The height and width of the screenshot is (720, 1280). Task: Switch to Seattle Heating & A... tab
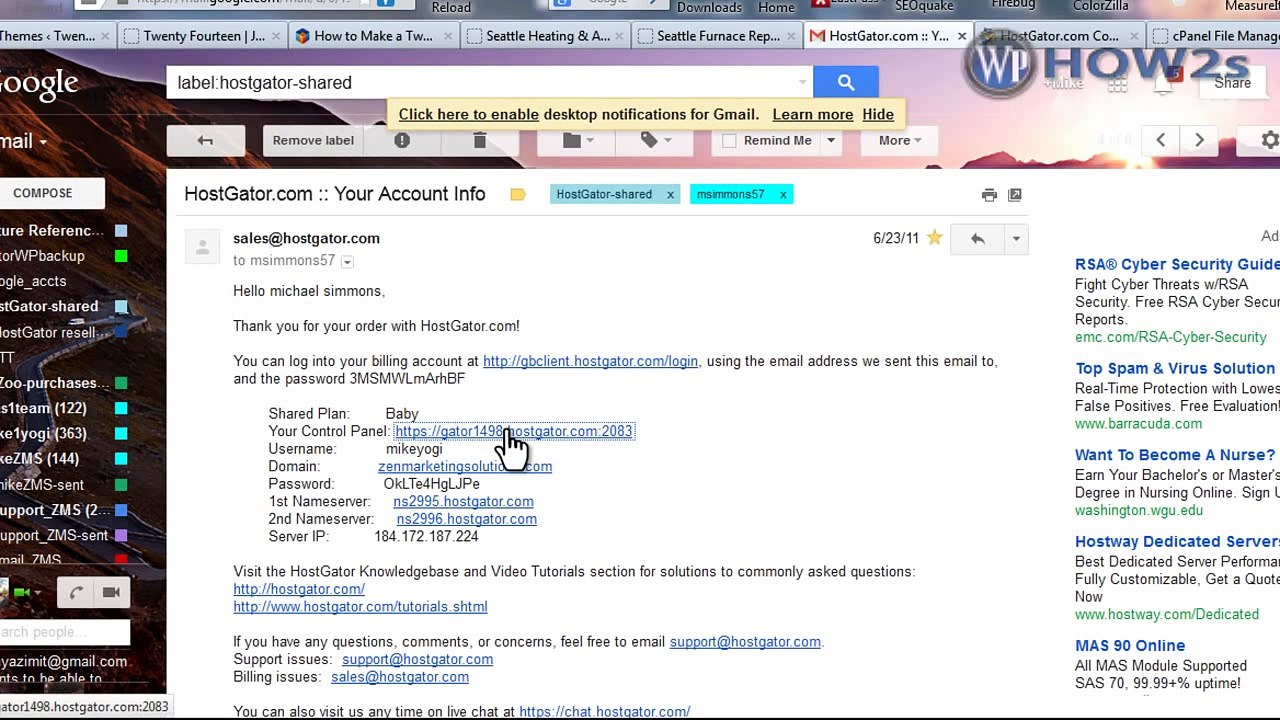coord(547,36)
